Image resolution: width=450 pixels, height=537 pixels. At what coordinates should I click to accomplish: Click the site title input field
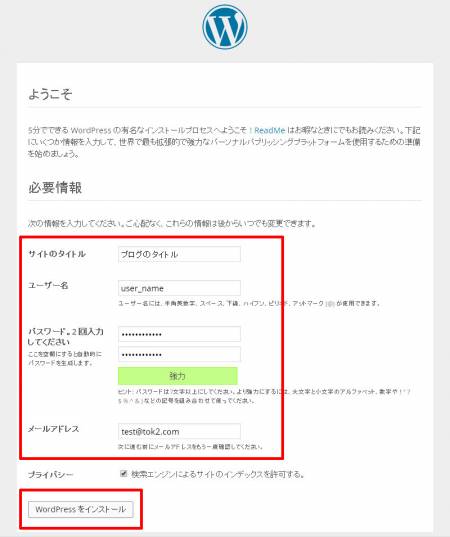pos(179,254)
